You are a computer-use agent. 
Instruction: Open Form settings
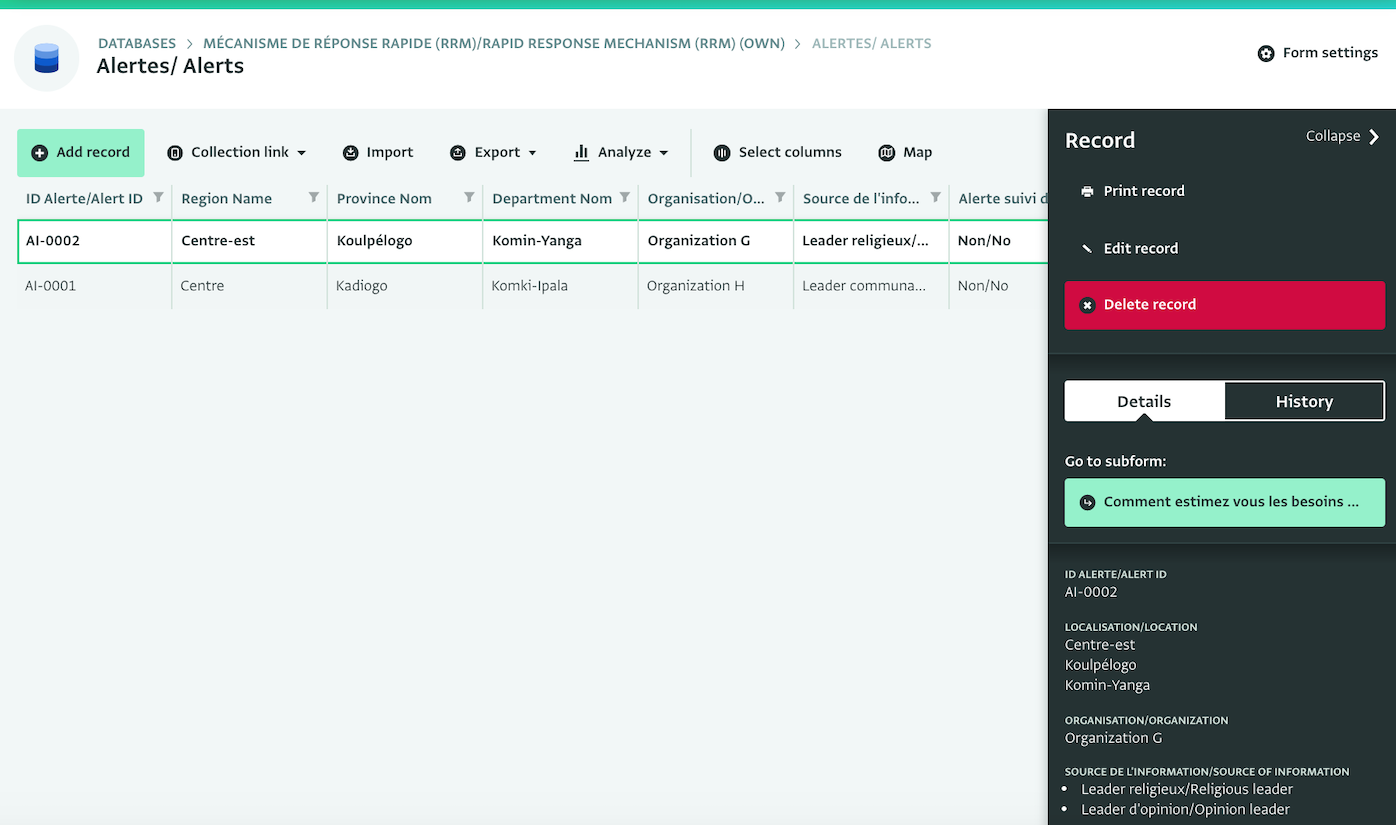point(1318,53)
